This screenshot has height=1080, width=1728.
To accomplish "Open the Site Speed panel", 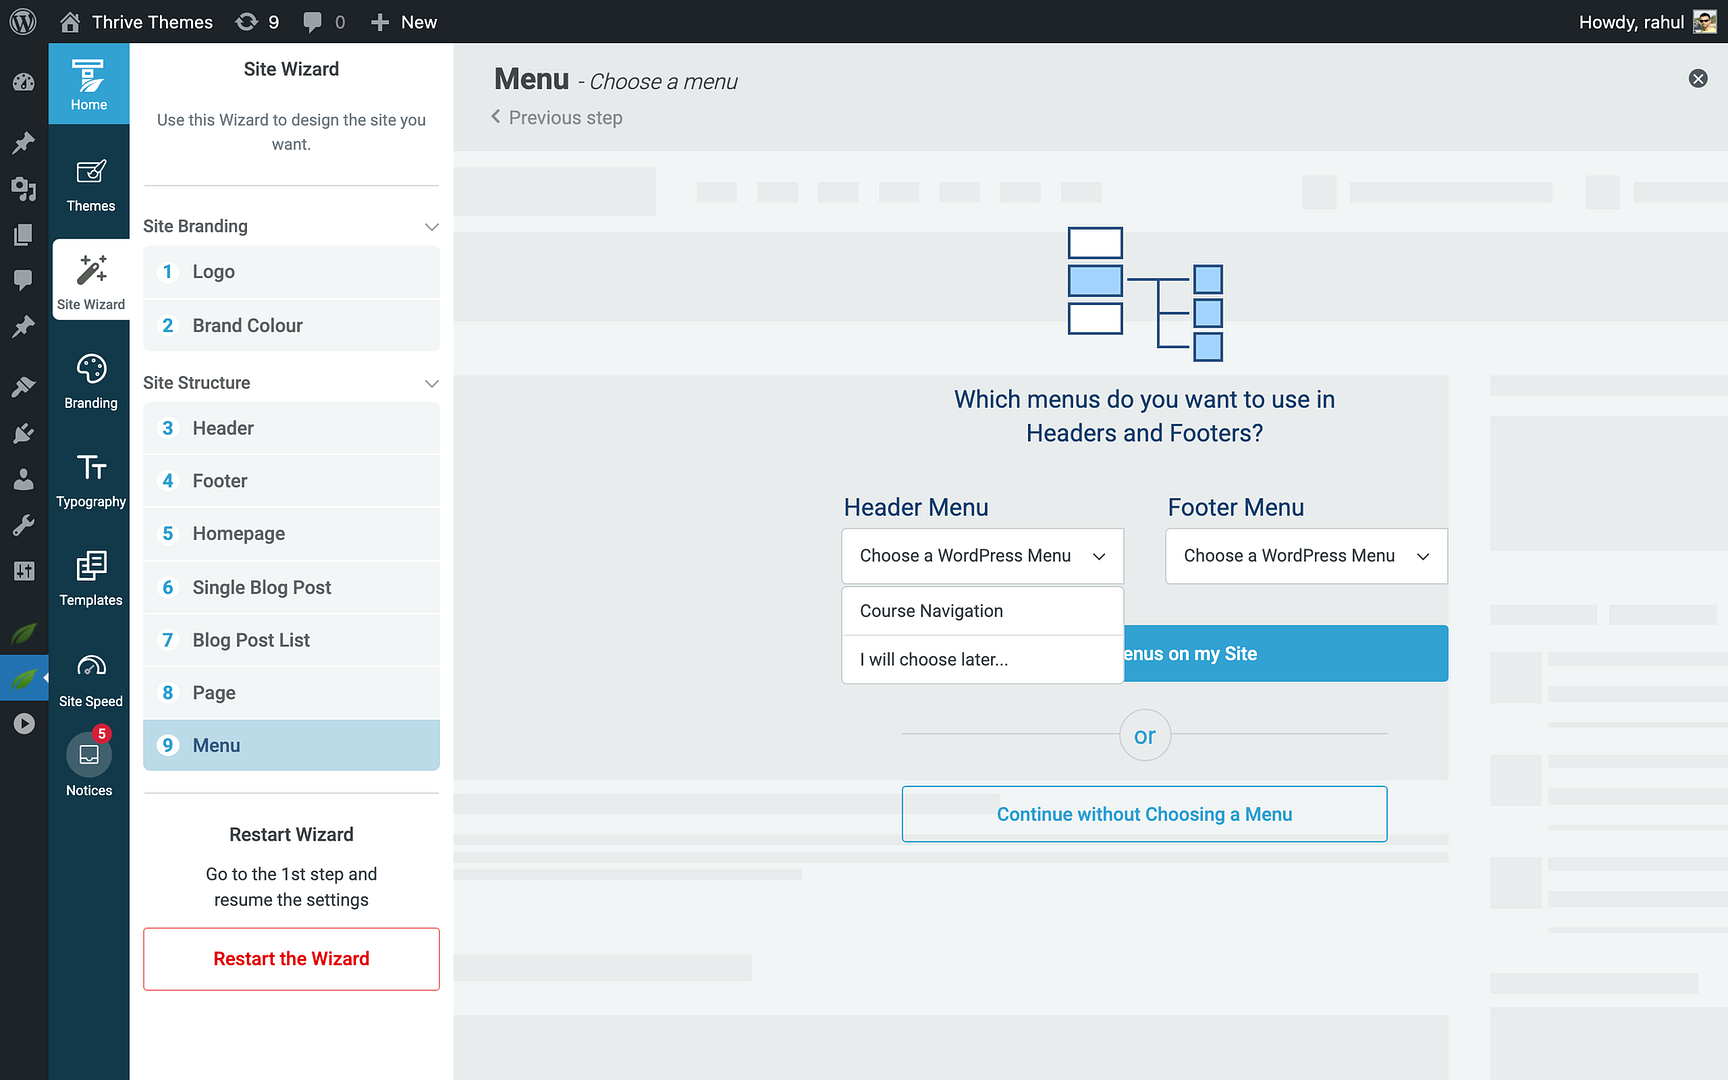I will (89, 678).
